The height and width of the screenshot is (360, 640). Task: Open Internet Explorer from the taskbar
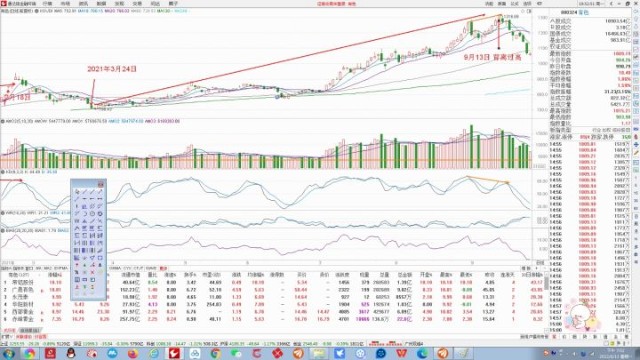(x=154, y=353)
